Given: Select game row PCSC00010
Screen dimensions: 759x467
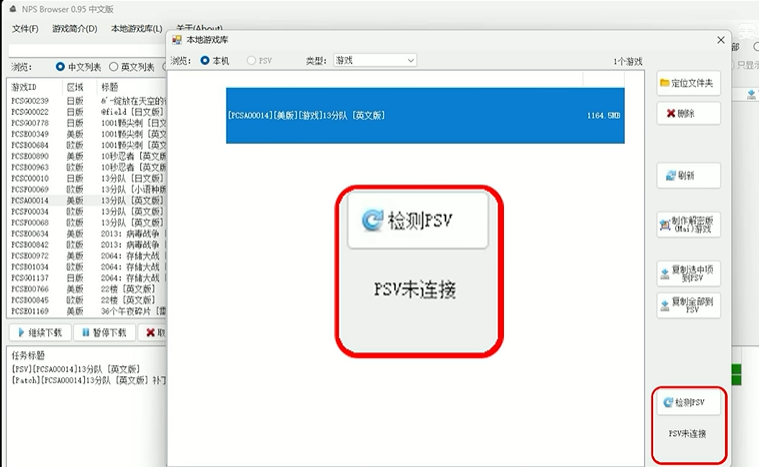Looking at the screenshot, I should click(87, 179).
